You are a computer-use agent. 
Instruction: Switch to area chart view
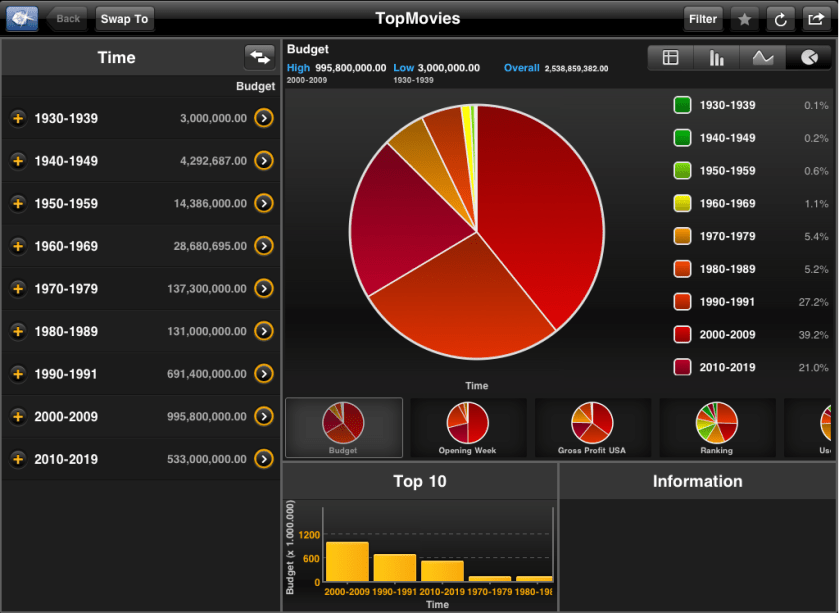tap(762, 58)
